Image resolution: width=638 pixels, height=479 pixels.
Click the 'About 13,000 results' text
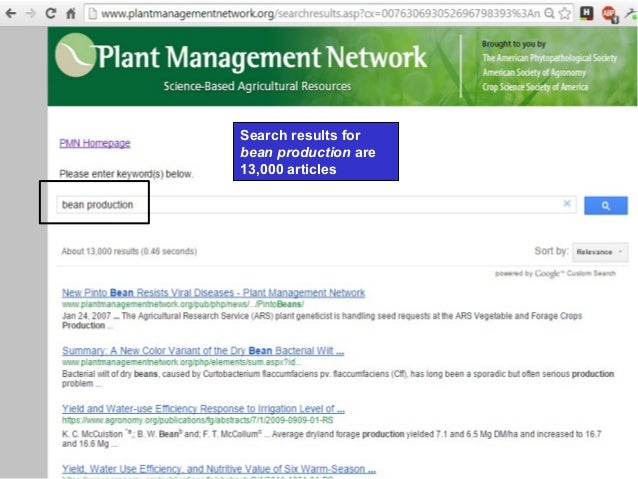click(129, 251)
